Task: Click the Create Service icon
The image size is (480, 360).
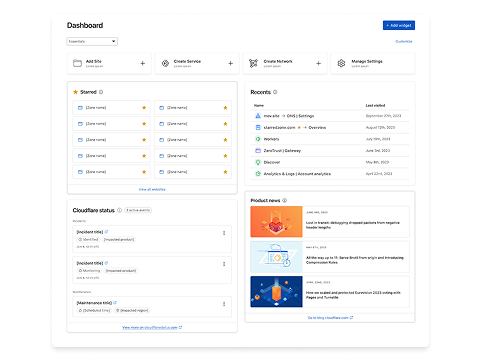Action: (x=165, y=63)
